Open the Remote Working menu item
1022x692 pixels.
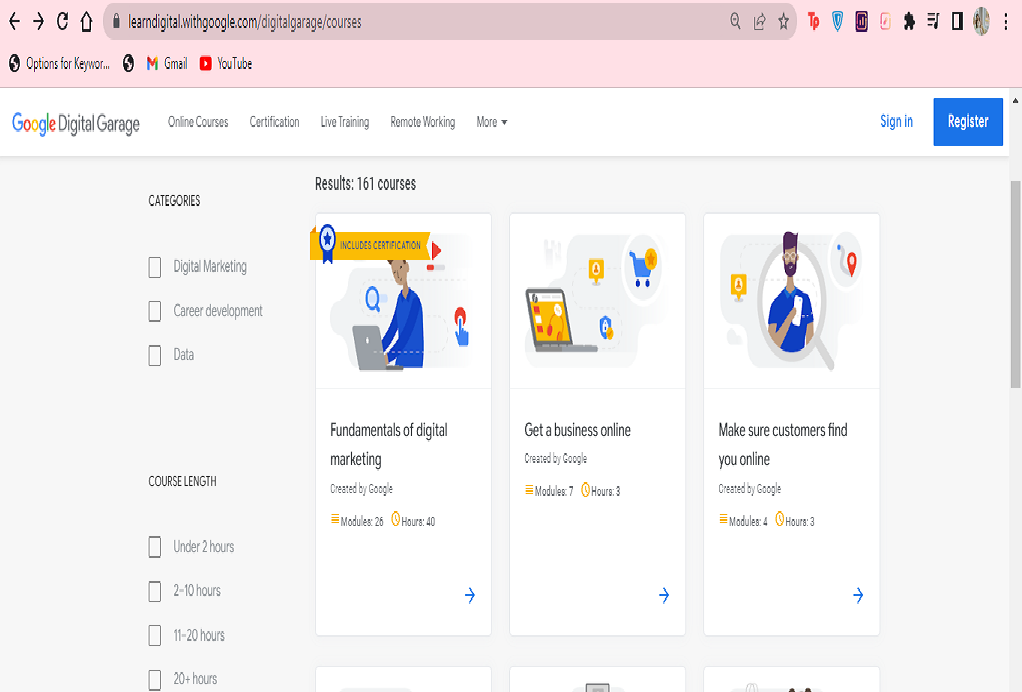click(422, 122)
